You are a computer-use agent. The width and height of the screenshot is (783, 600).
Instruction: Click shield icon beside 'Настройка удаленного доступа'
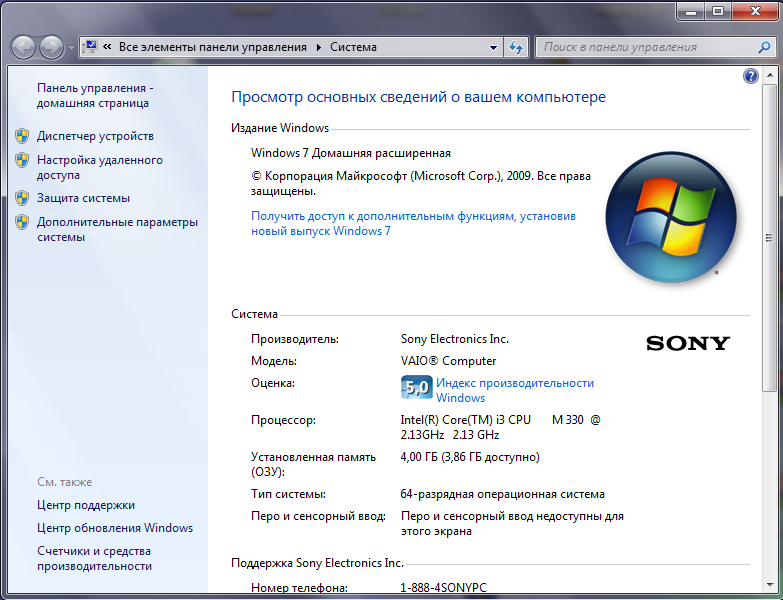coord(22,160)
